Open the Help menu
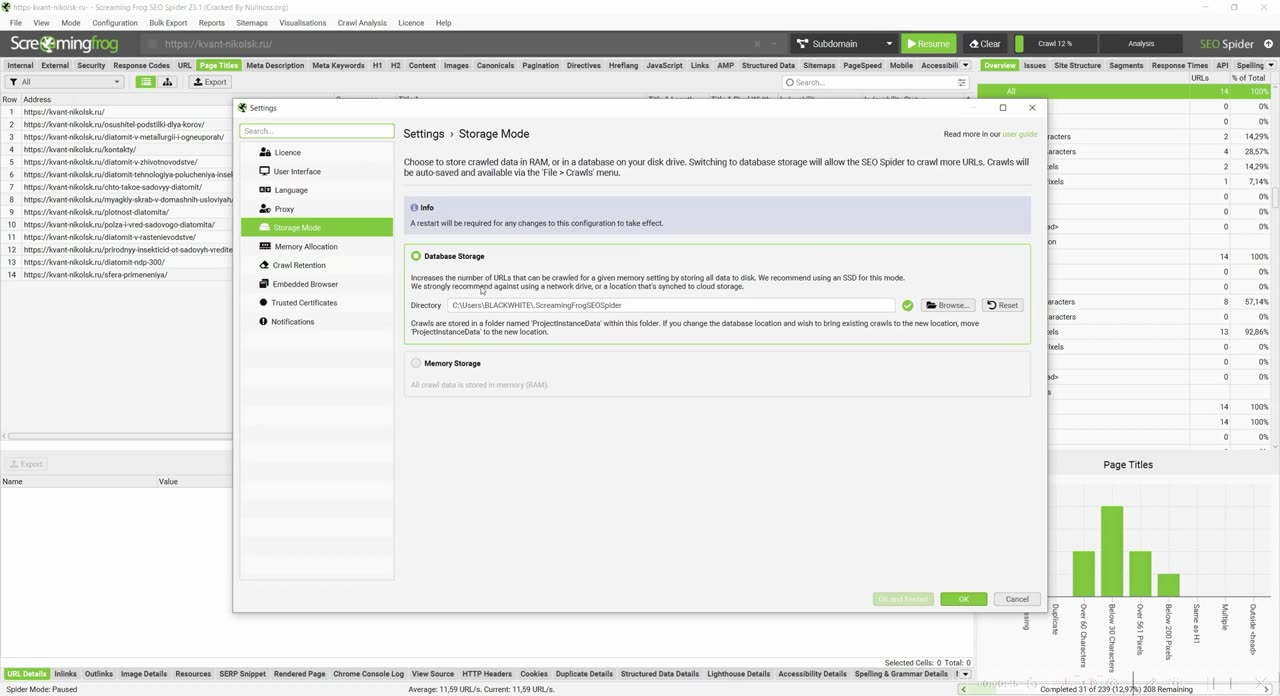 click(x=443, y=22)
